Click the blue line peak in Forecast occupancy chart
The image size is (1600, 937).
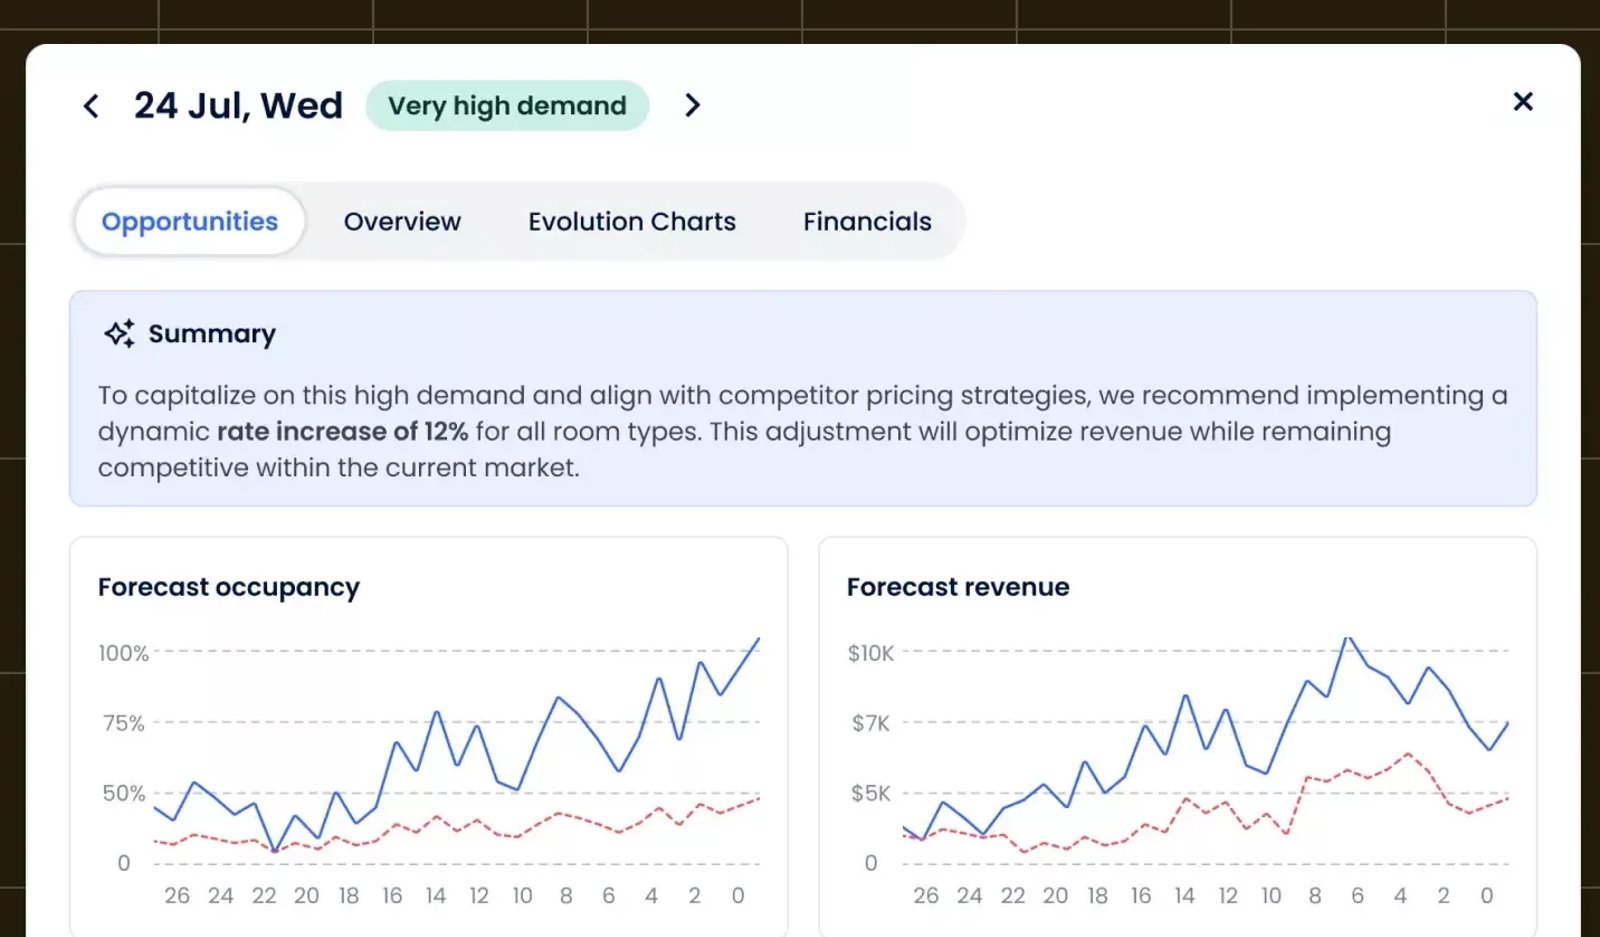click(x=757, y=640)
